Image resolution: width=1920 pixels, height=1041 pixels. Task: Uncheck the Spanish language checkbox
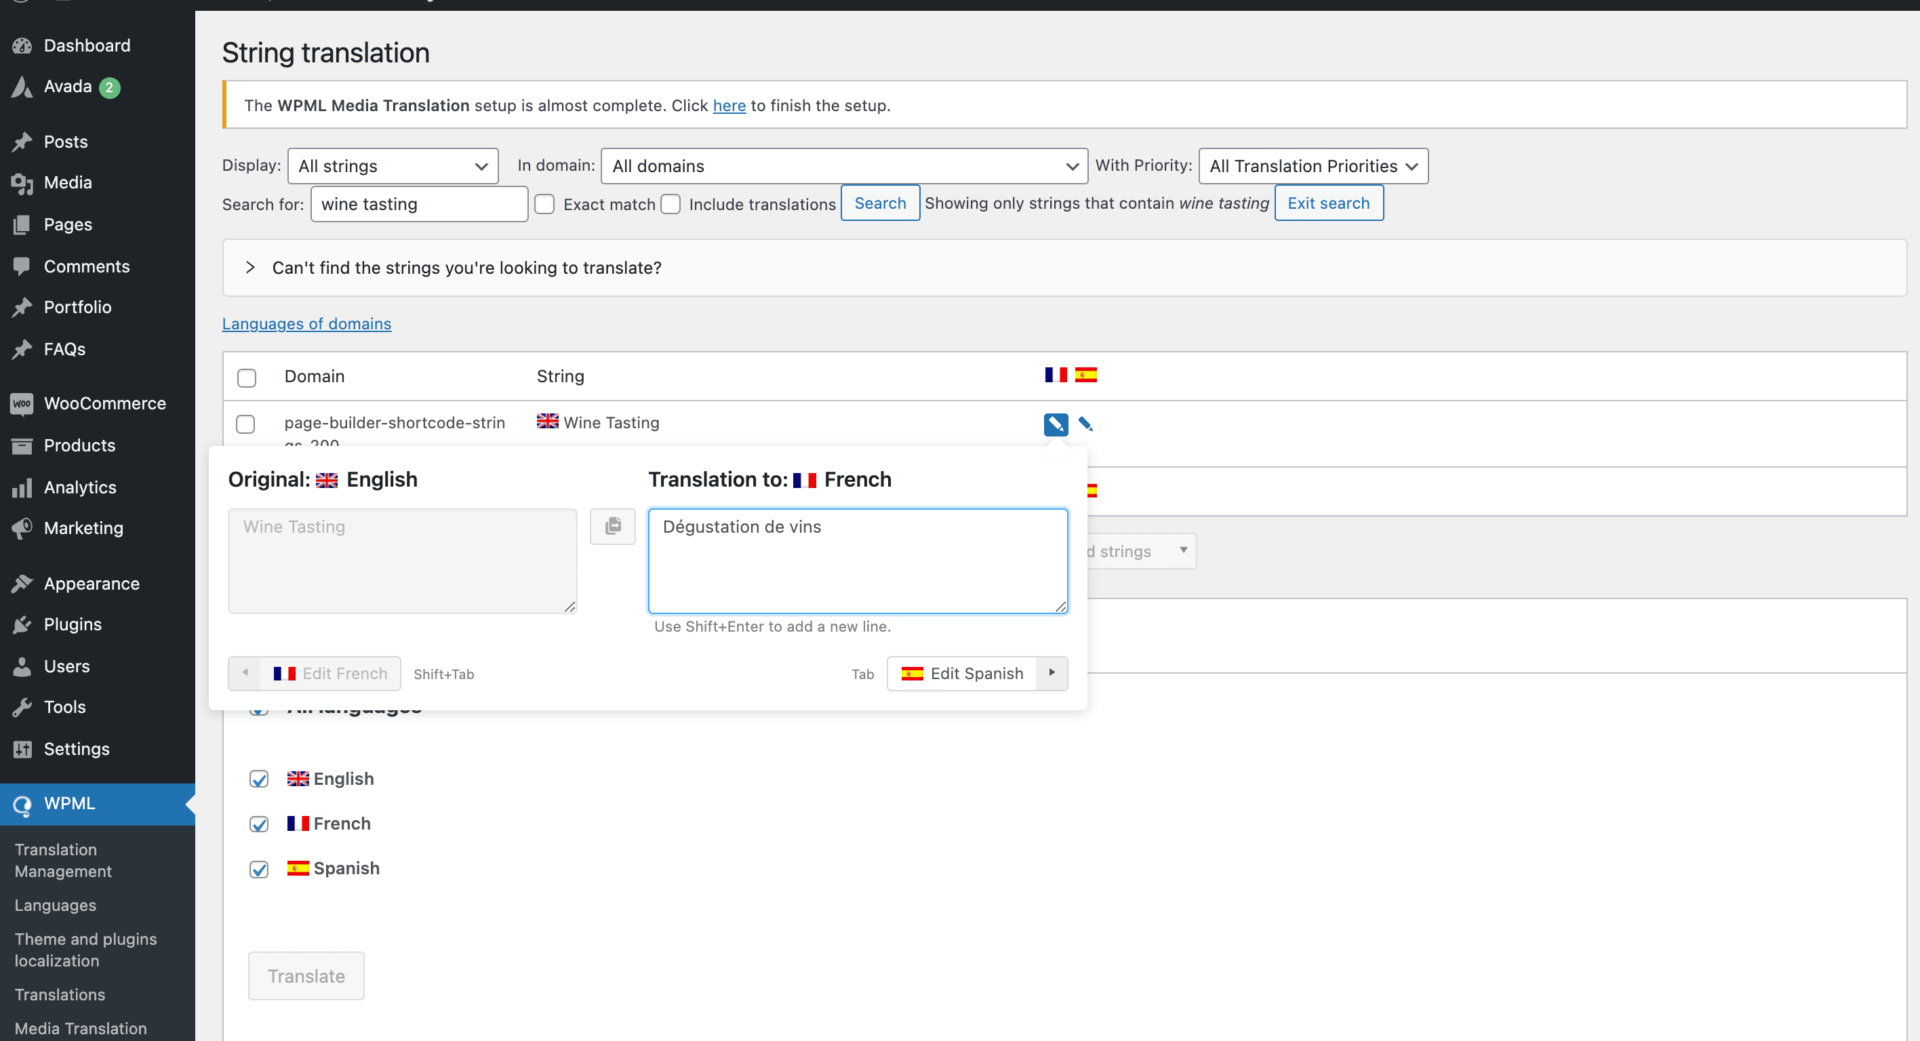(x=259, y=869)
